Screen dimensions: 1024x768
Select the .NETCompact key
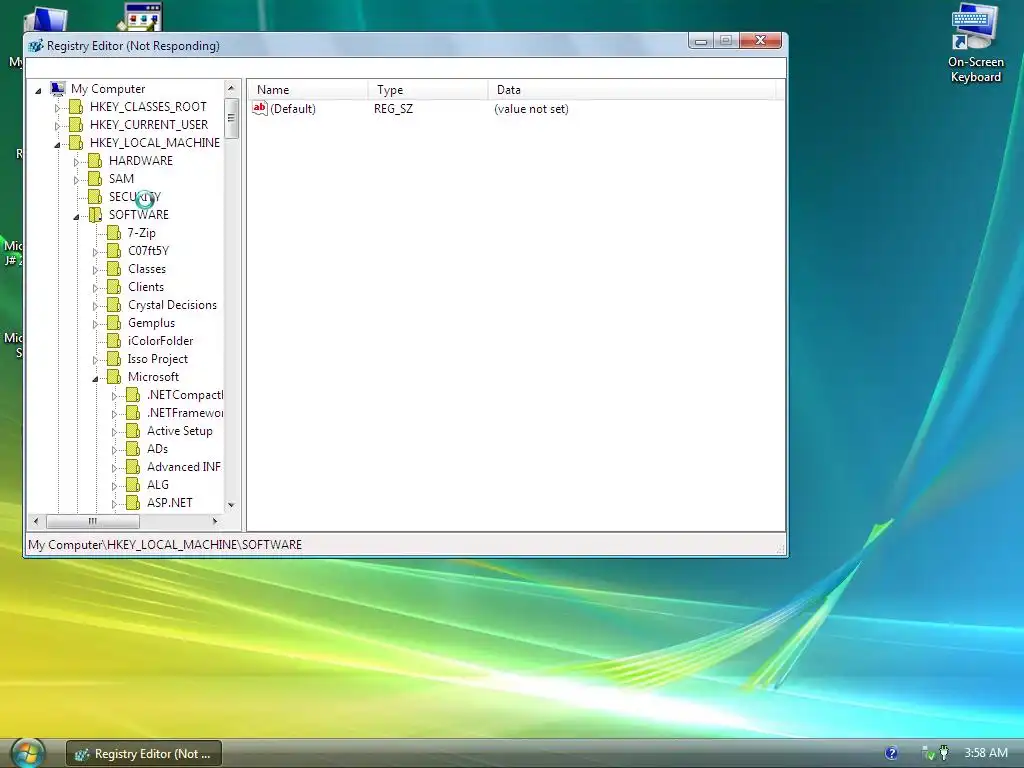[185, 395]
